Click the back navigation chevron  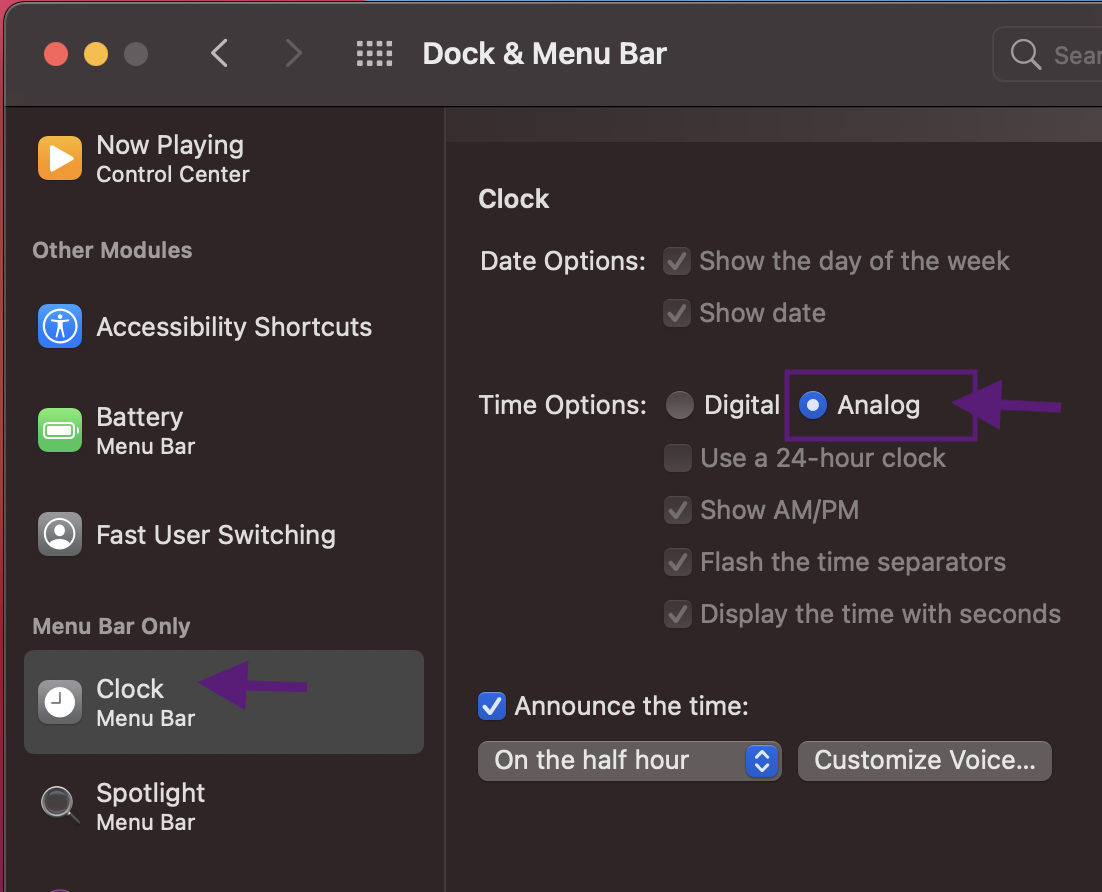[219, 53]
